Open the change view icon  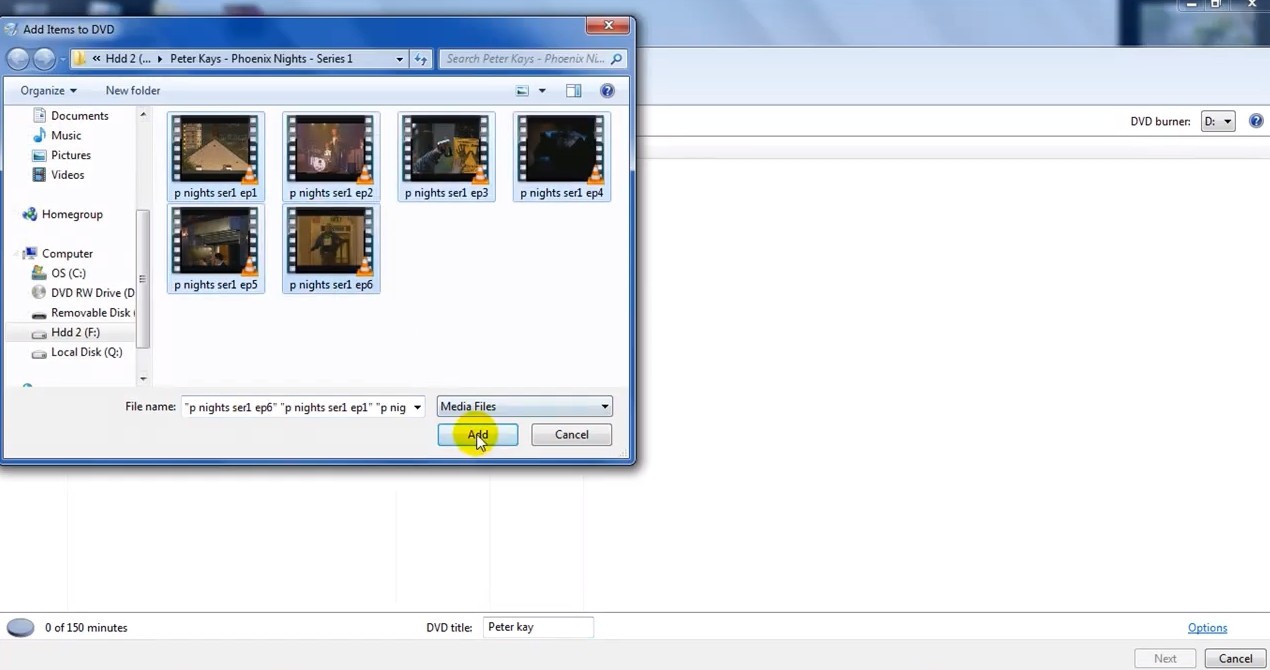[522, 91]
